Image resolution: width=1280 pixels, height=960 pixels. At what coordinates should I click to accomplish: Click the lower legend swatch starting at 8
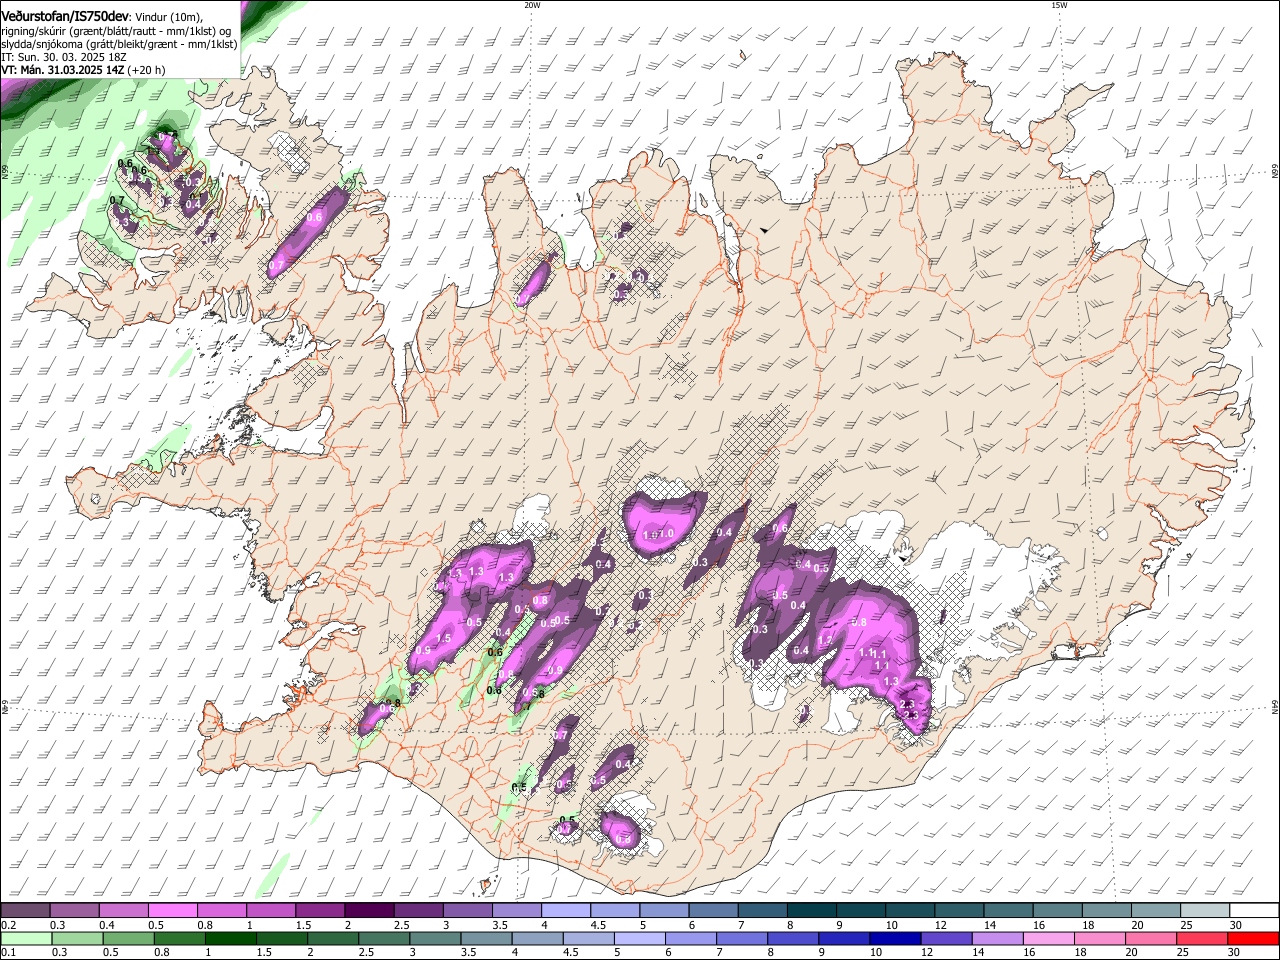(792, 938)
